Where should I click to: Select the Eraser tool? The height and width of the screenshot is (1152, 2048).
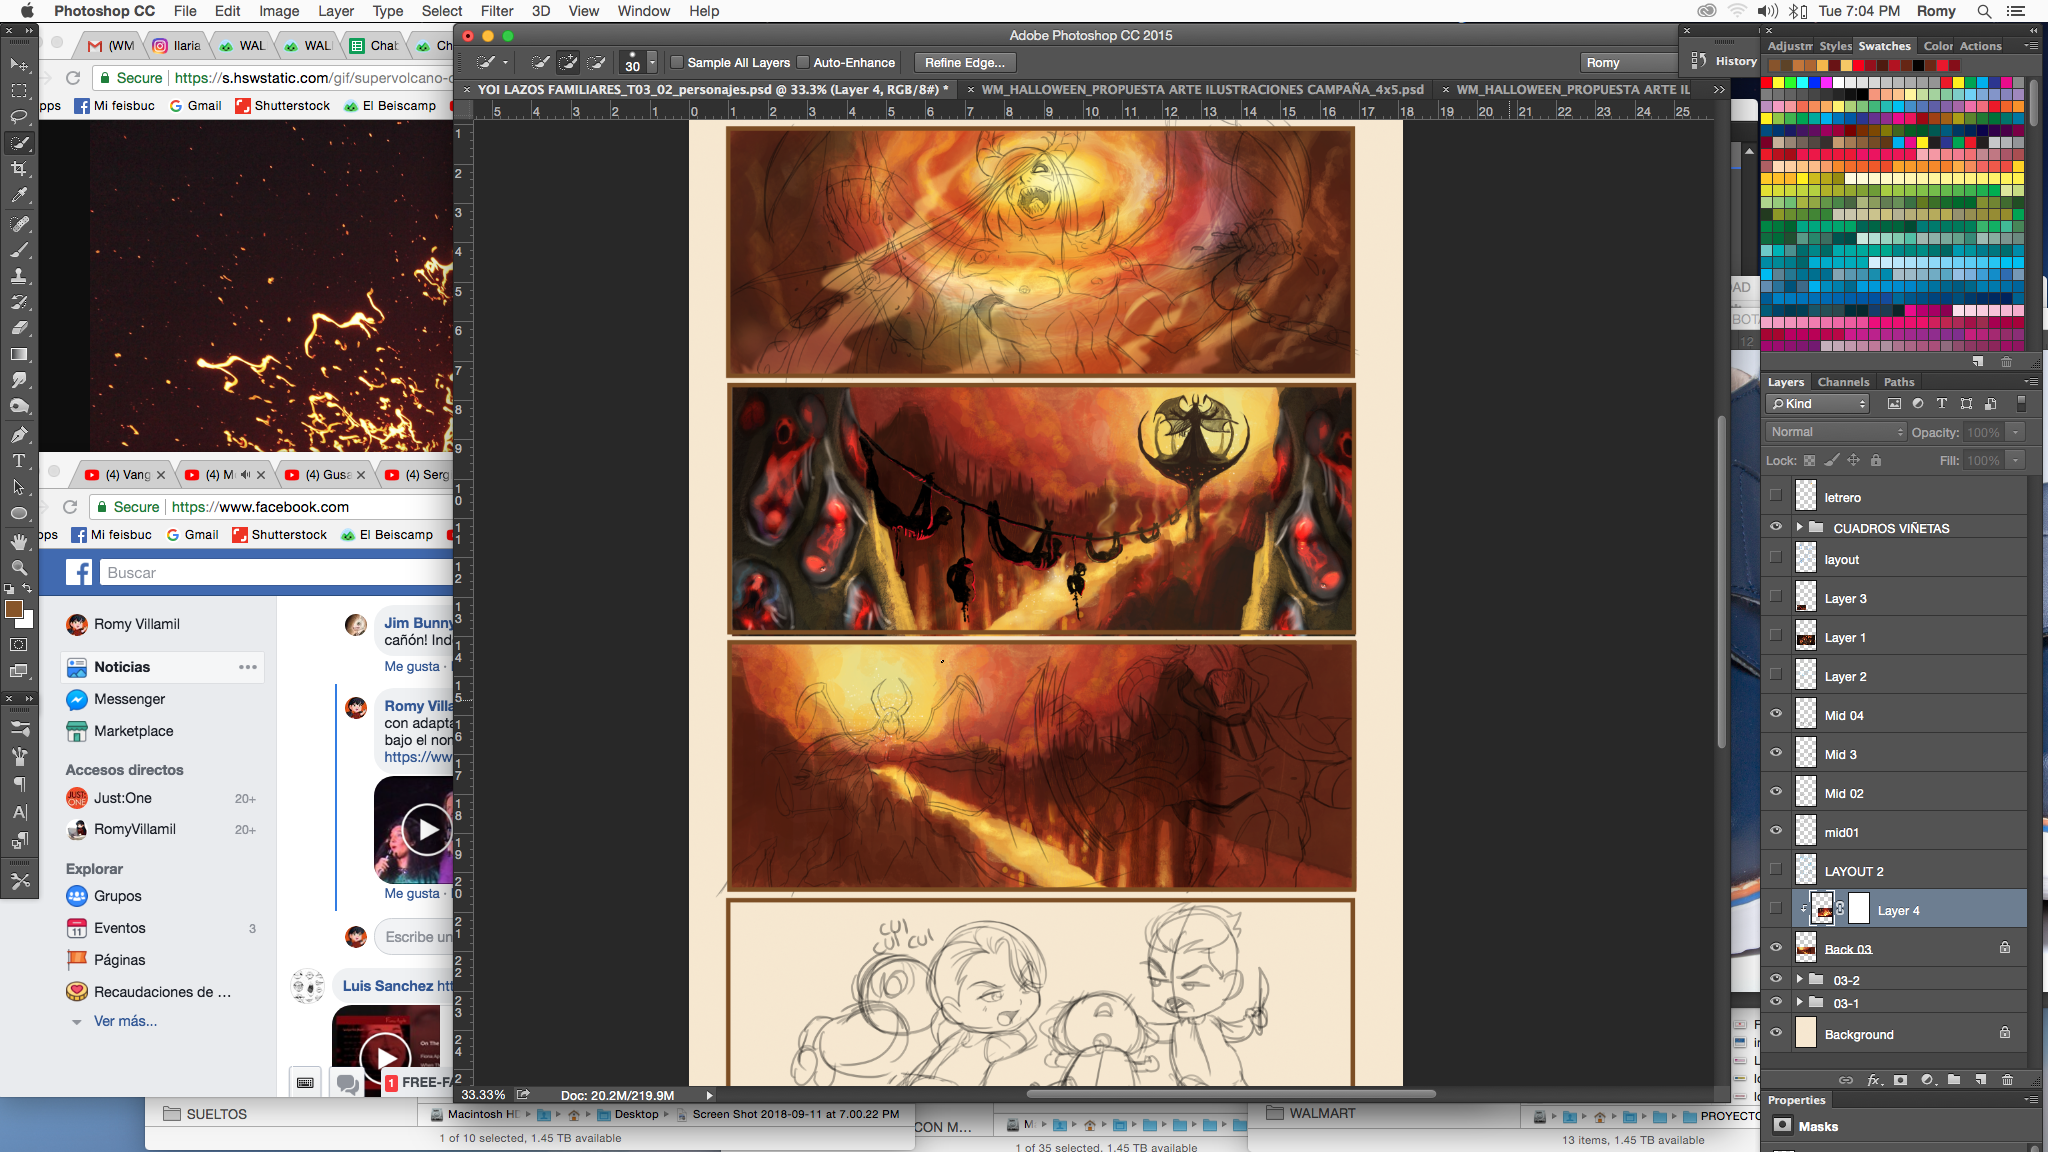click(x=18, y=328)
